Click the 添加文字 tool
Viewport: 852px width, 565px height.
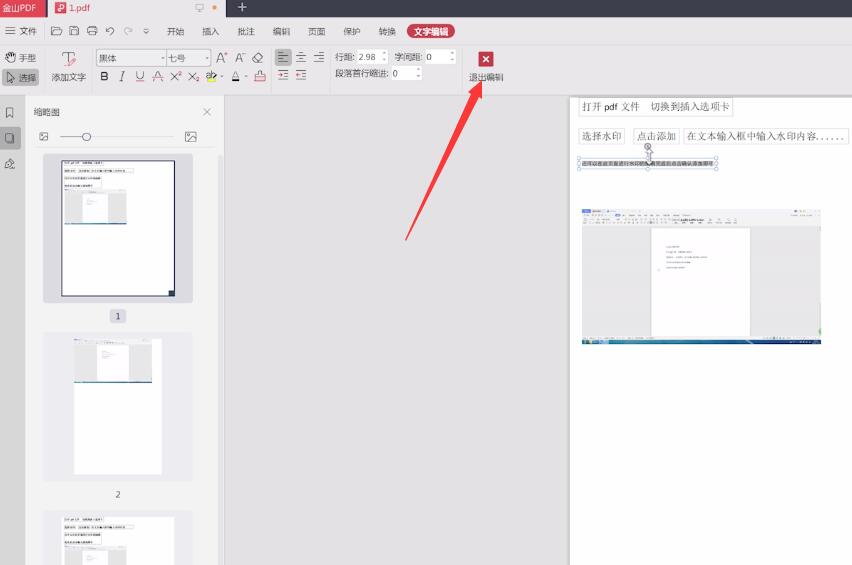(x=68, y=67)
